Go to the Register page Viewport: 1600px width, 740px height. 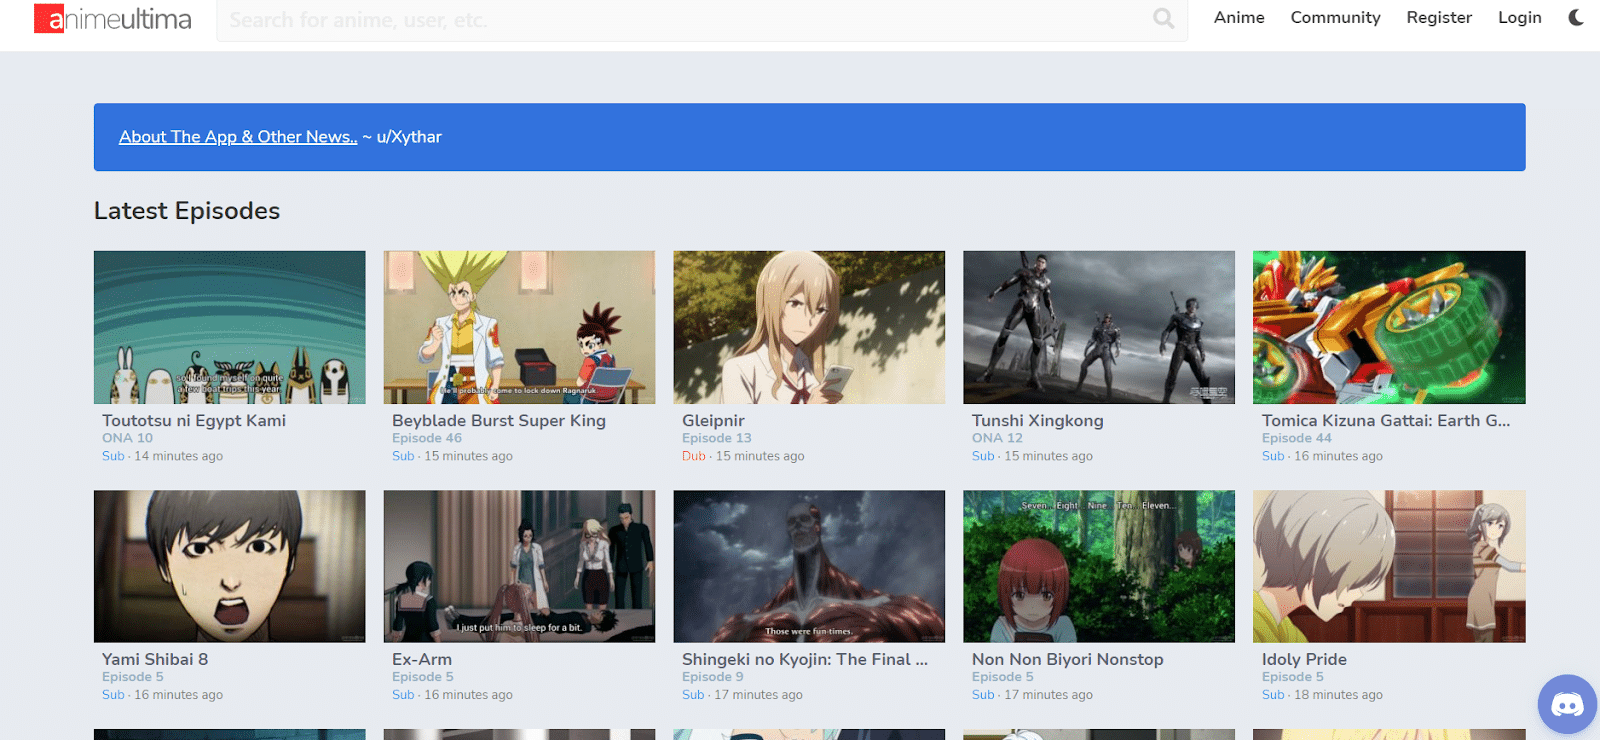pyautogui.click(x=1439, y=17)
